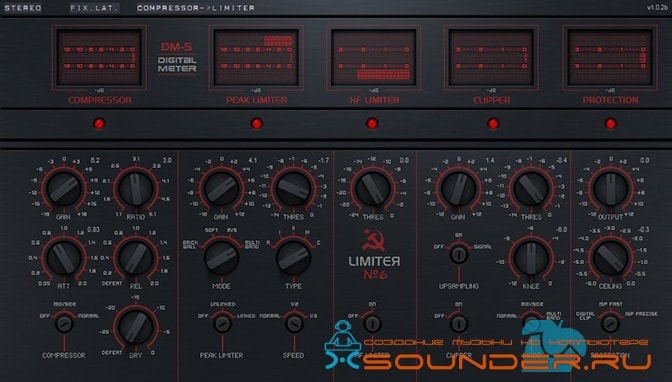
Task: Click the Peak Limiter meter display
Action: (x=256, y=57)
